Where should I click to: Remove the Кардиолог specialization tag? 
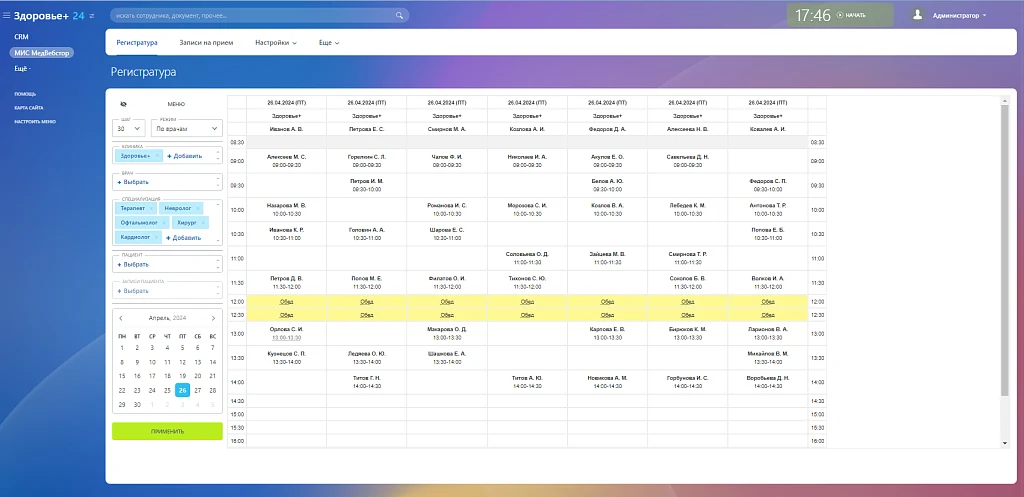click(157, 237)
